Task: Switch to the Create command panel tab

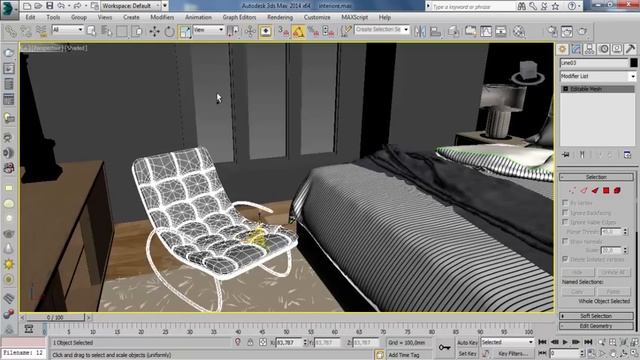Action: point(562,49)
